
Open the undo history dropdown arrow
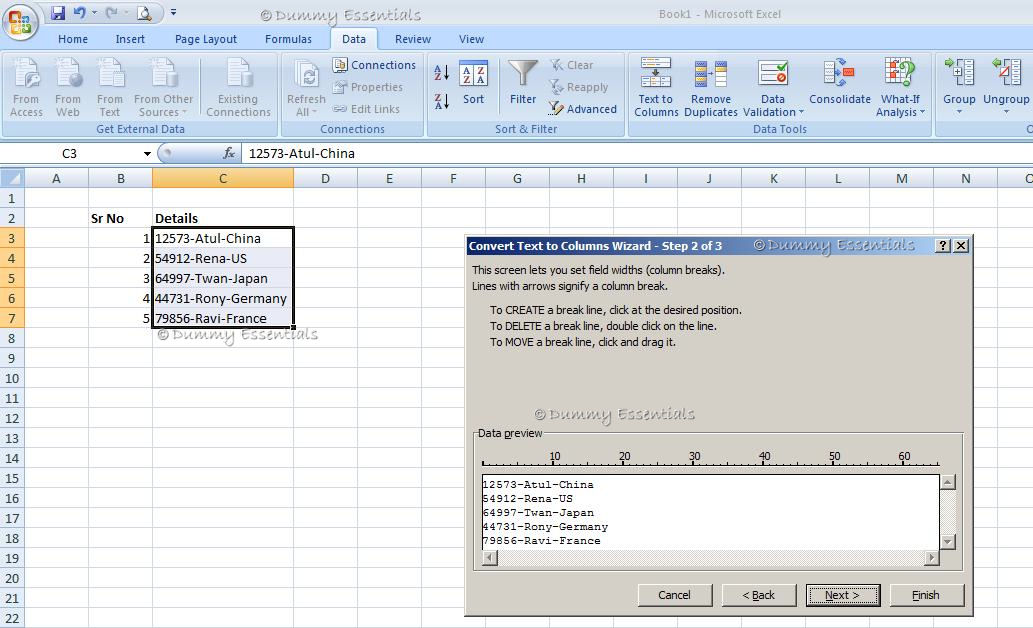click(x=94, y=13)
